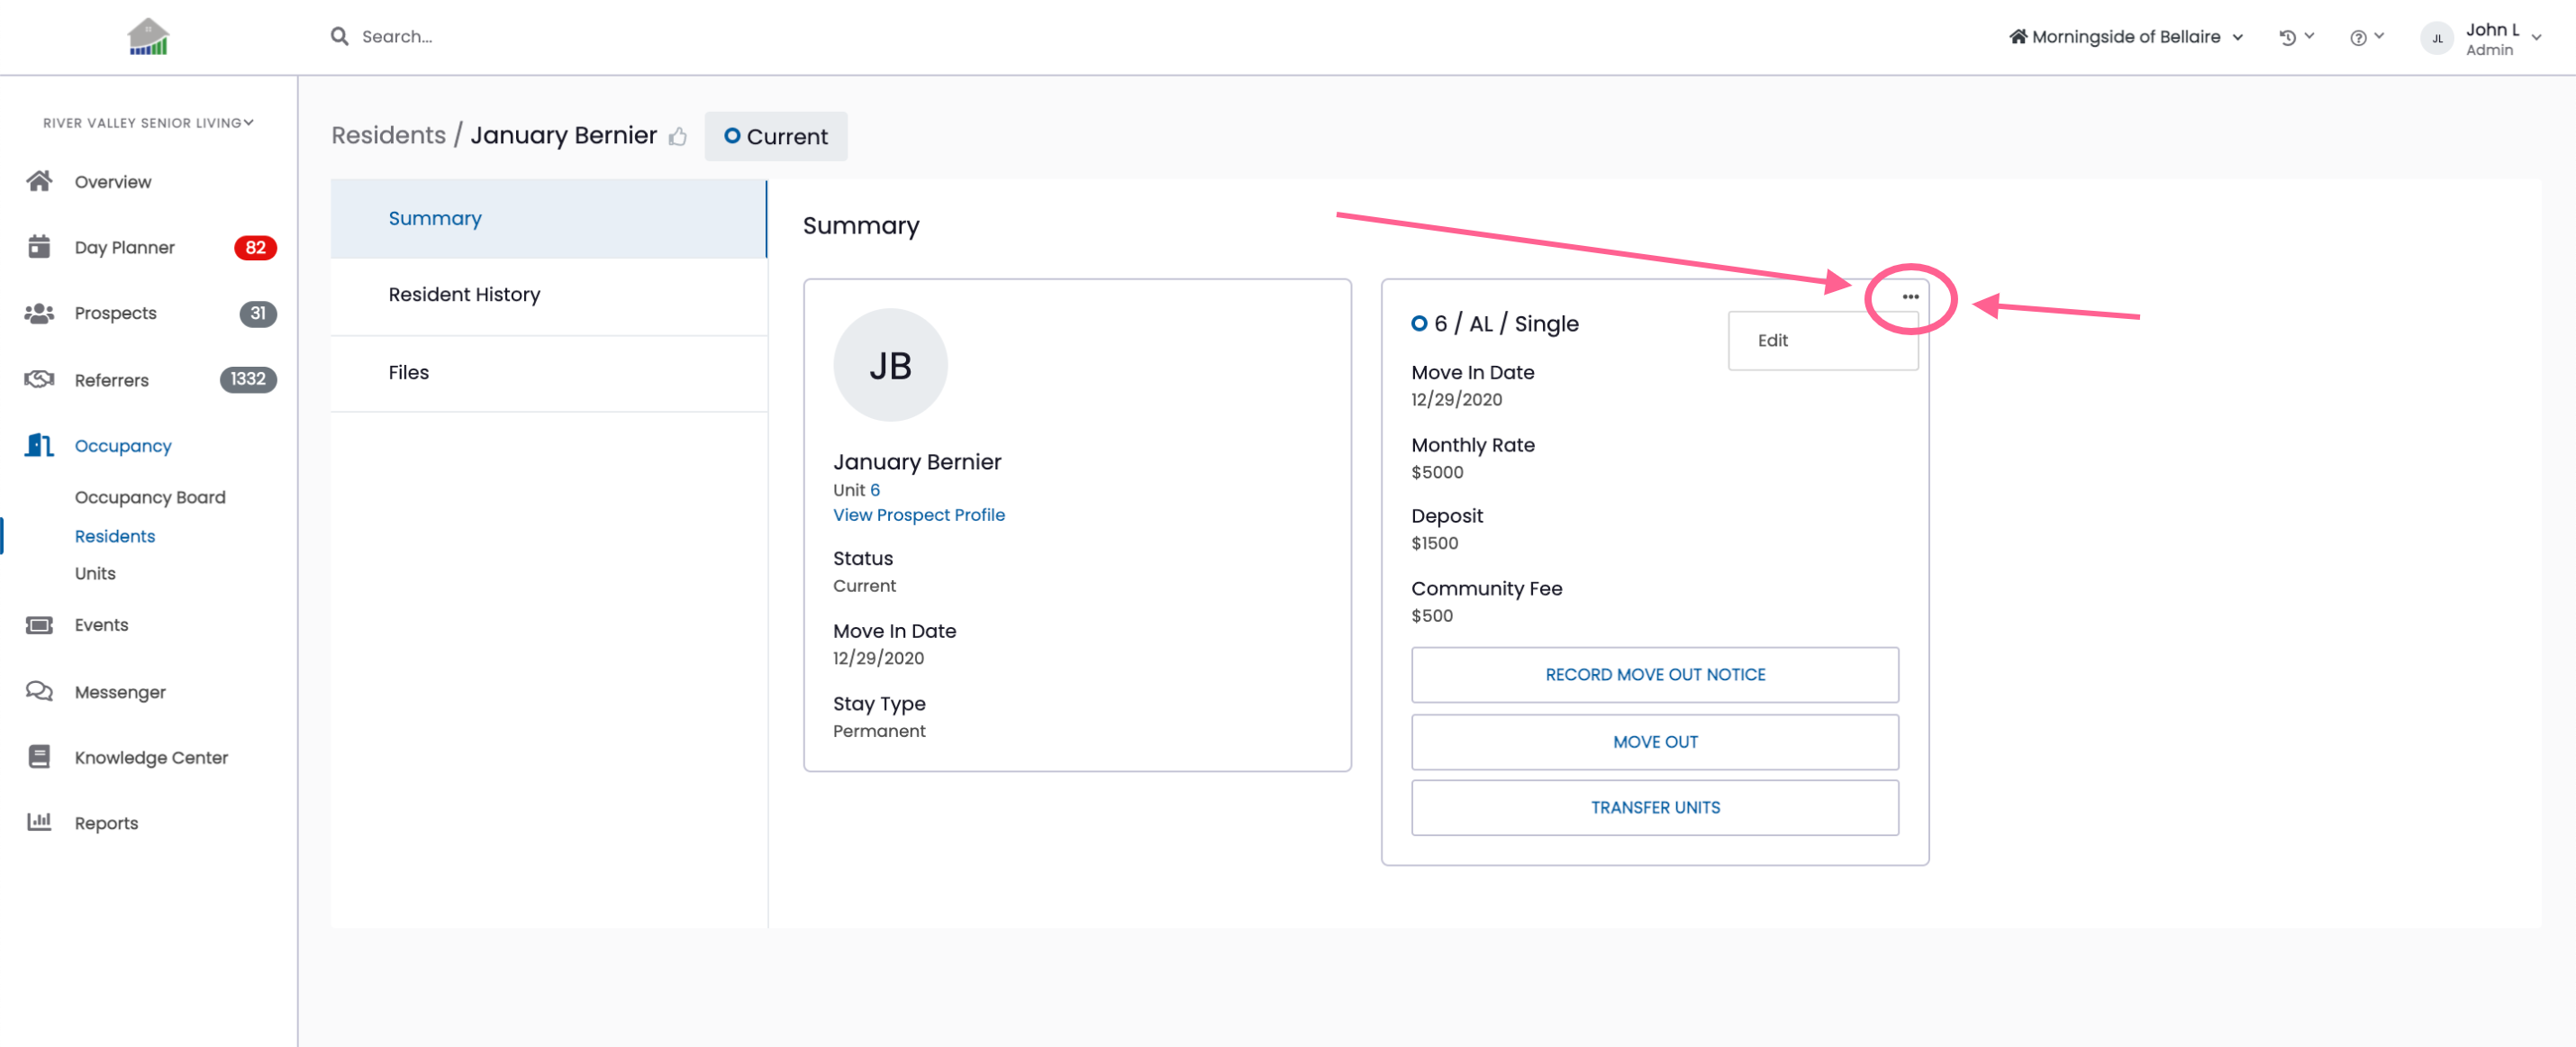Click the $500 community fee value

pyautogui.click(x=1432, y=616)
